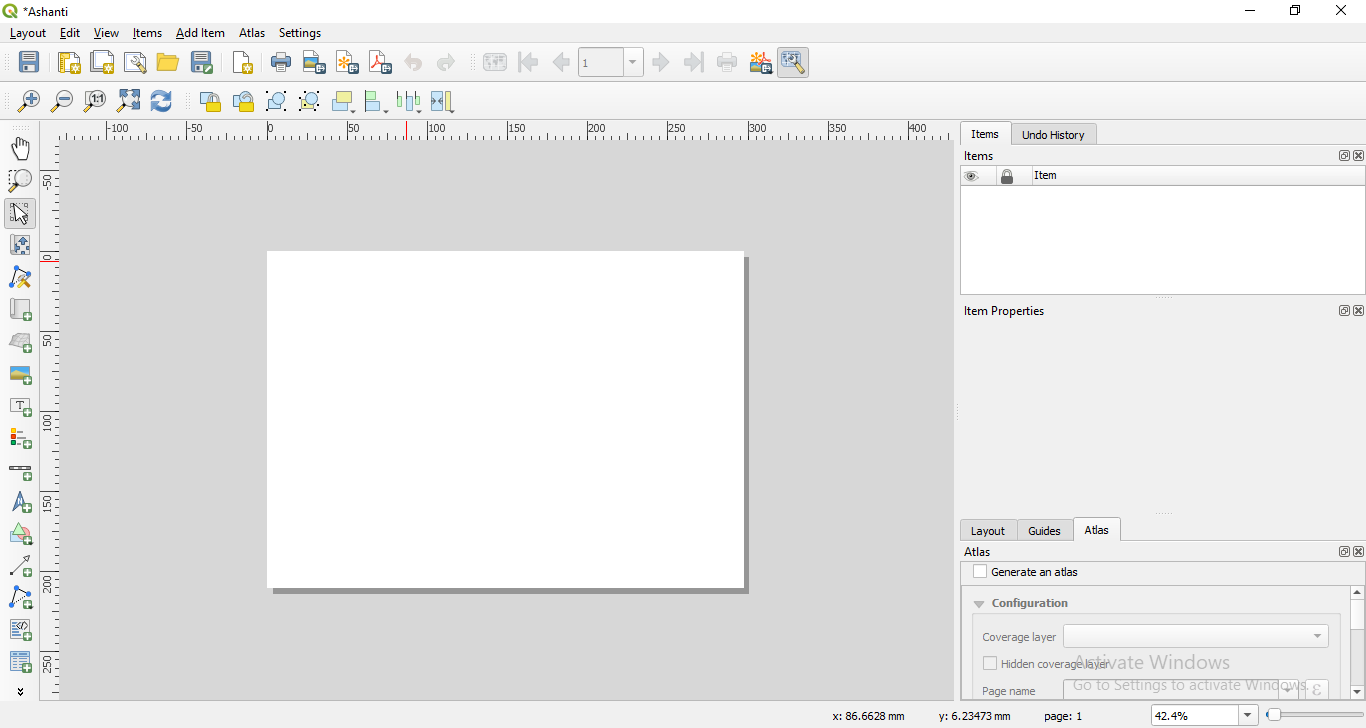Add a scale bar item
Image resolution: width=1366 pixels, height=728 pixels.
(x=20, y=470)
